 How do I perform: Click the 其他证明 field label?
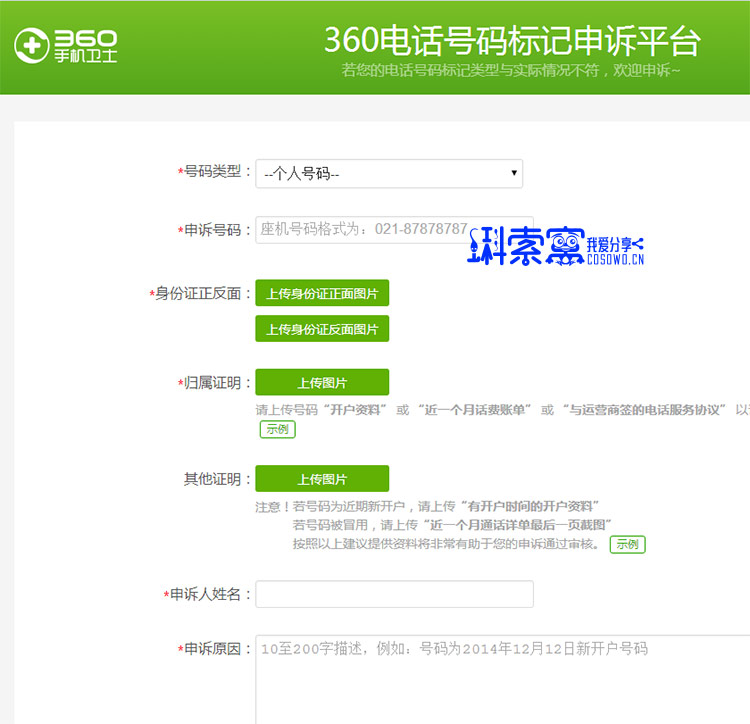click(x=216, y=479)
